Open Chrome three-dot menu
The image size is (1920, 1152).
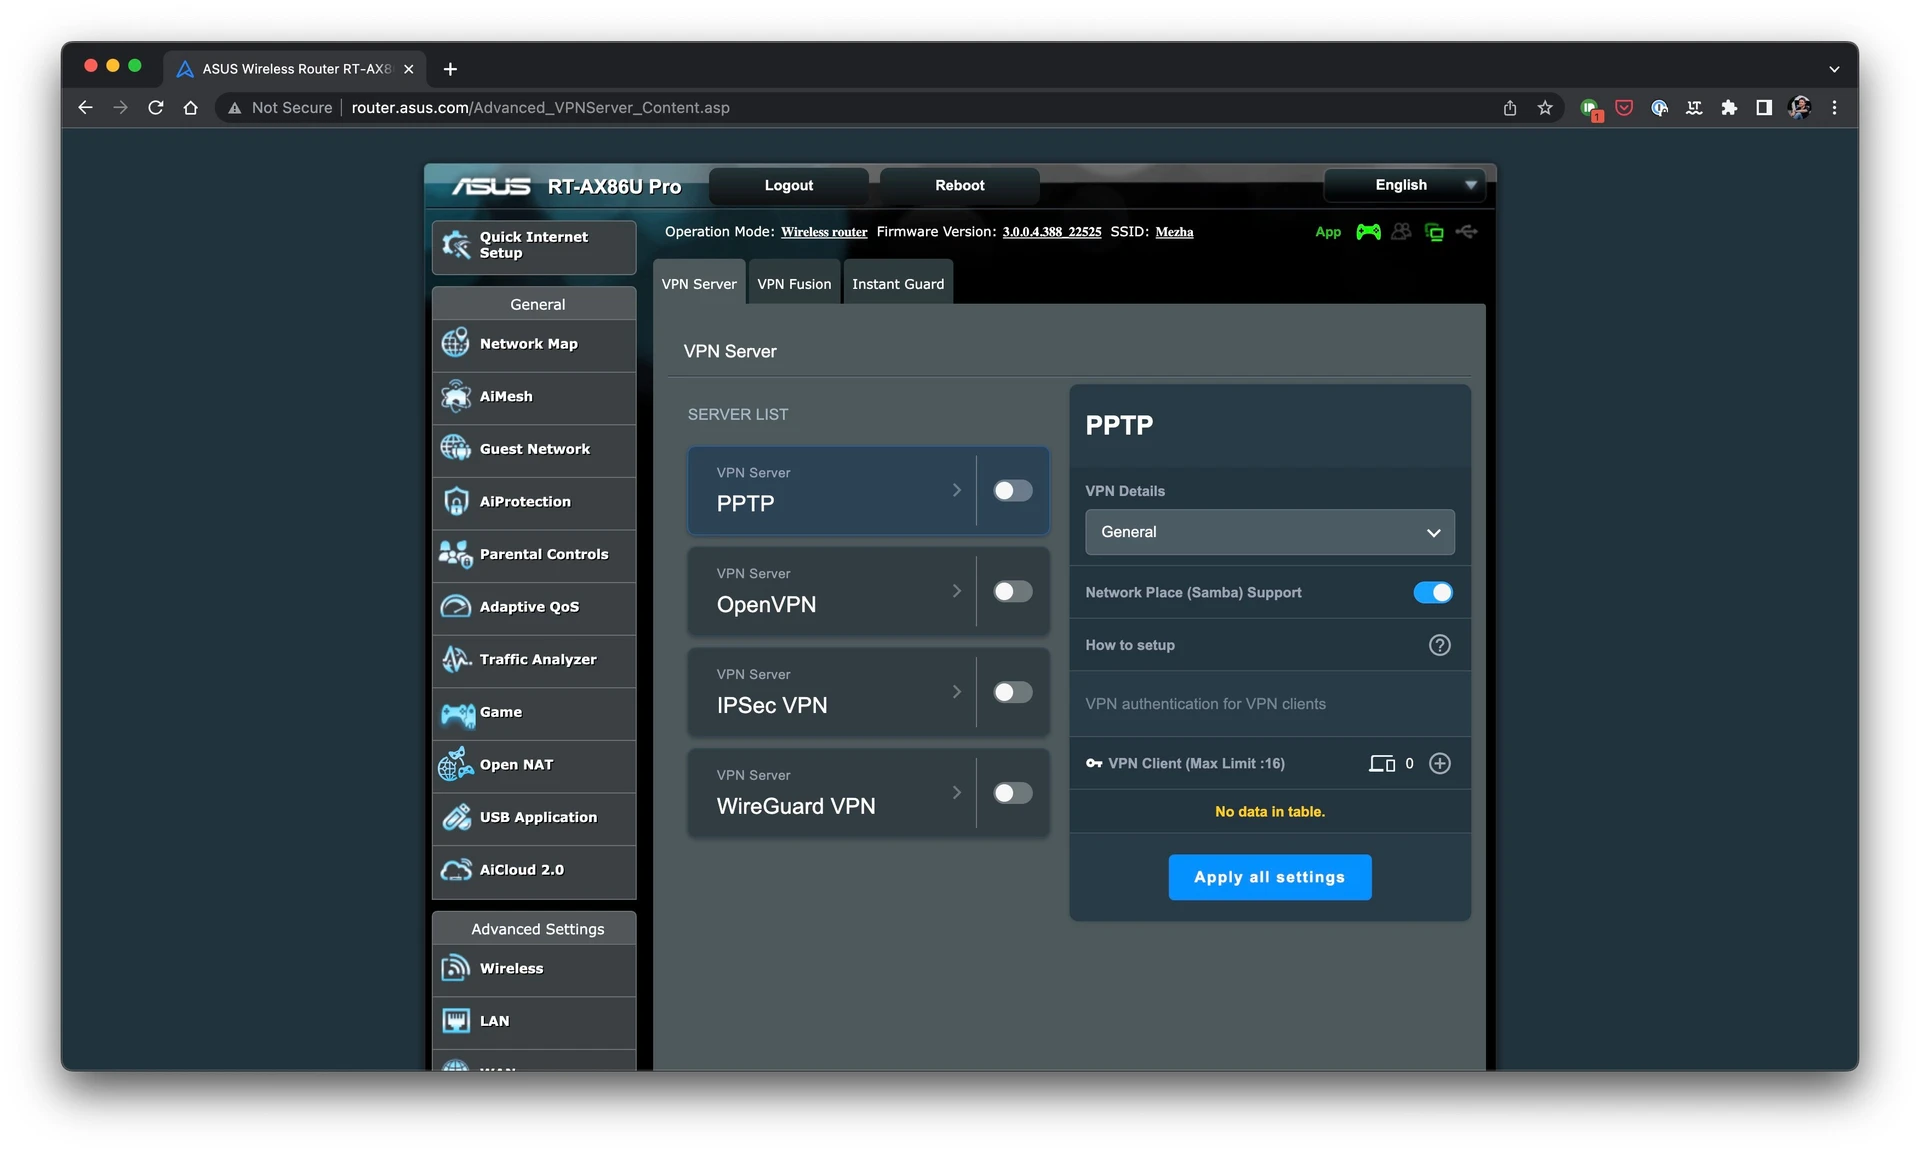click(x=1834, y=107)
